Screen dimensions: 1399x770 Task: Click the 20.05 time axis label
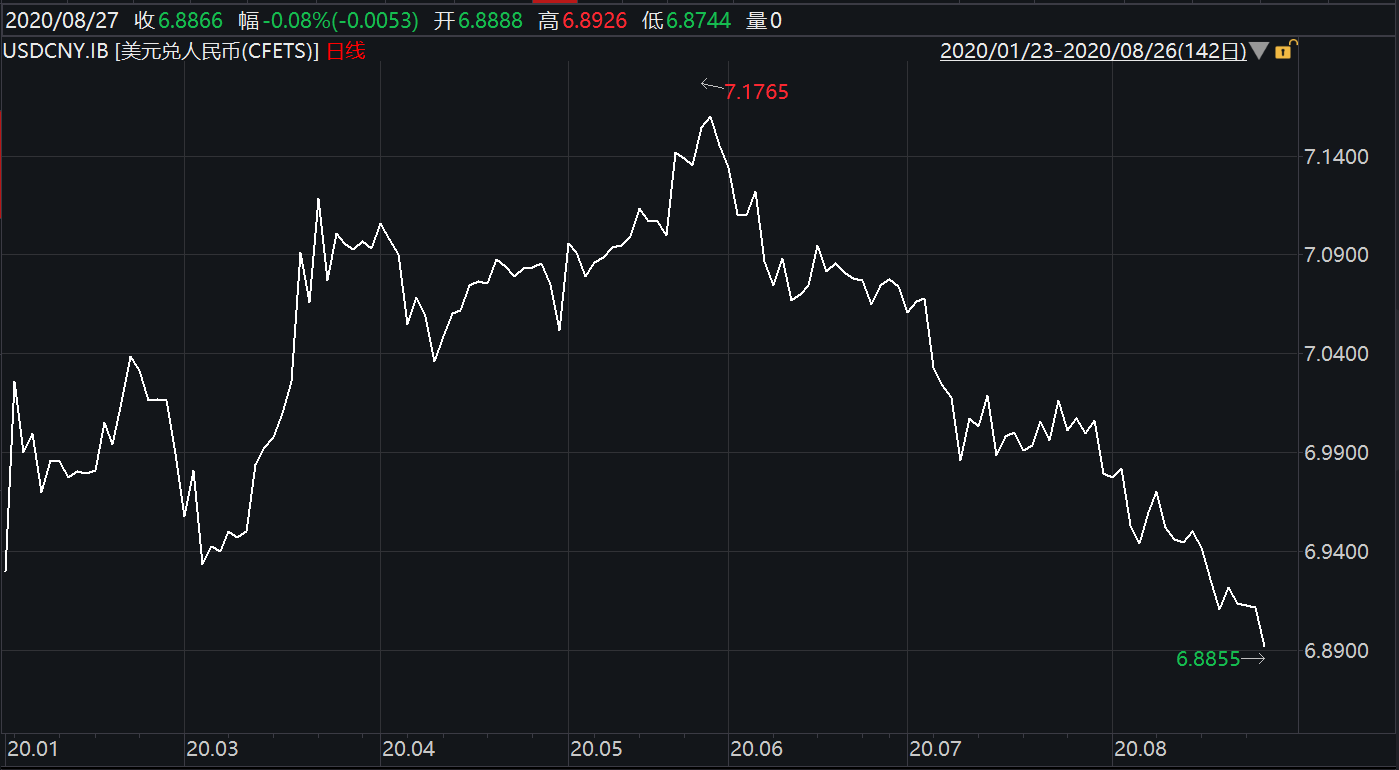click(597, 748)
